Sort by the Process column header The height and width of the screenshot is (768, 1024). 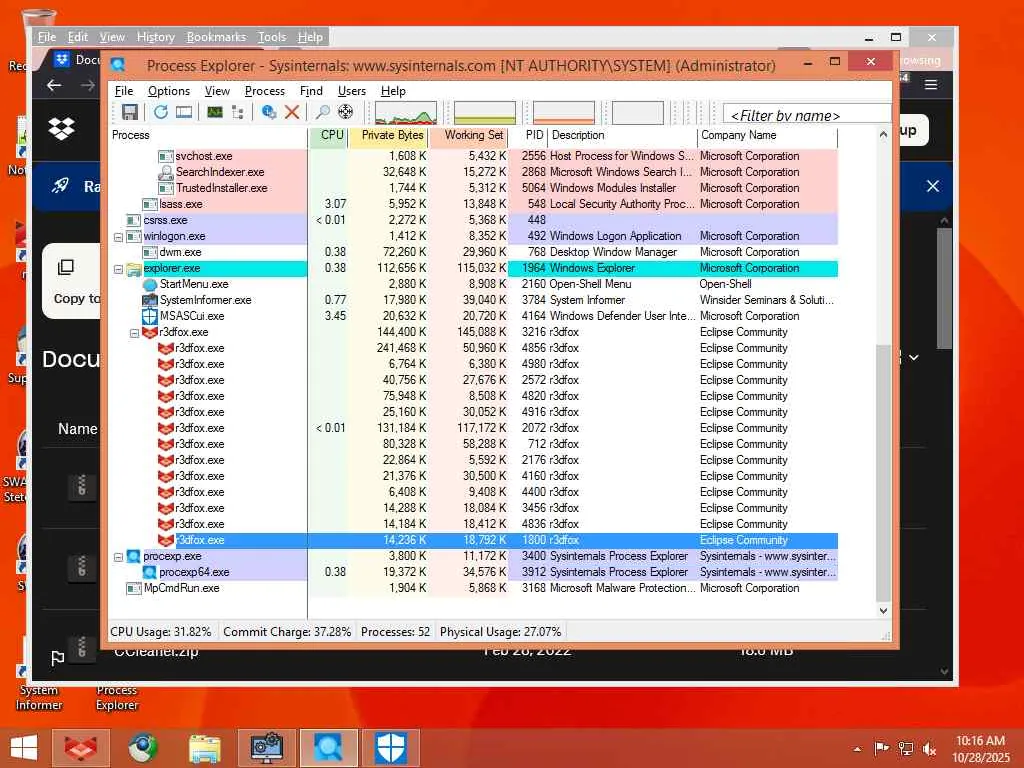tap(208, 135)
